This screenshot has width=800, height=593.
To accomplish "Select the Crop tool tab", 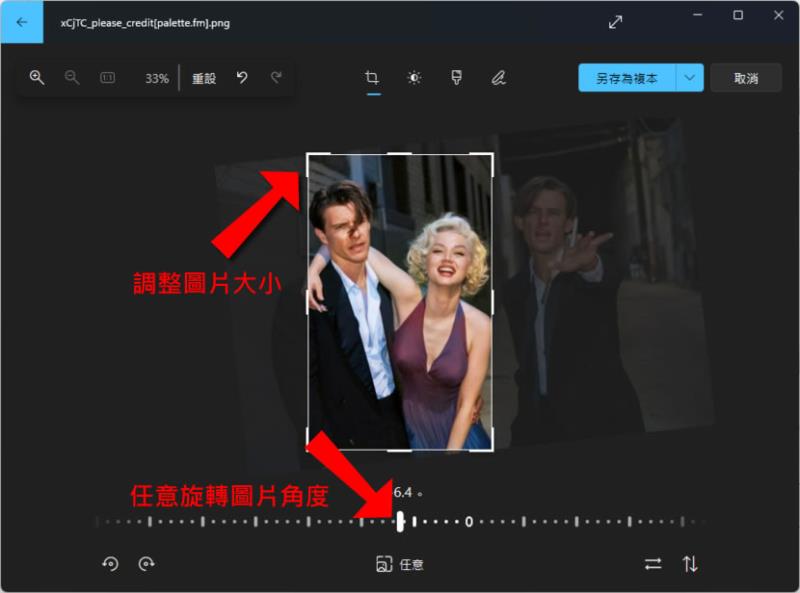I will tap(372, 78).
